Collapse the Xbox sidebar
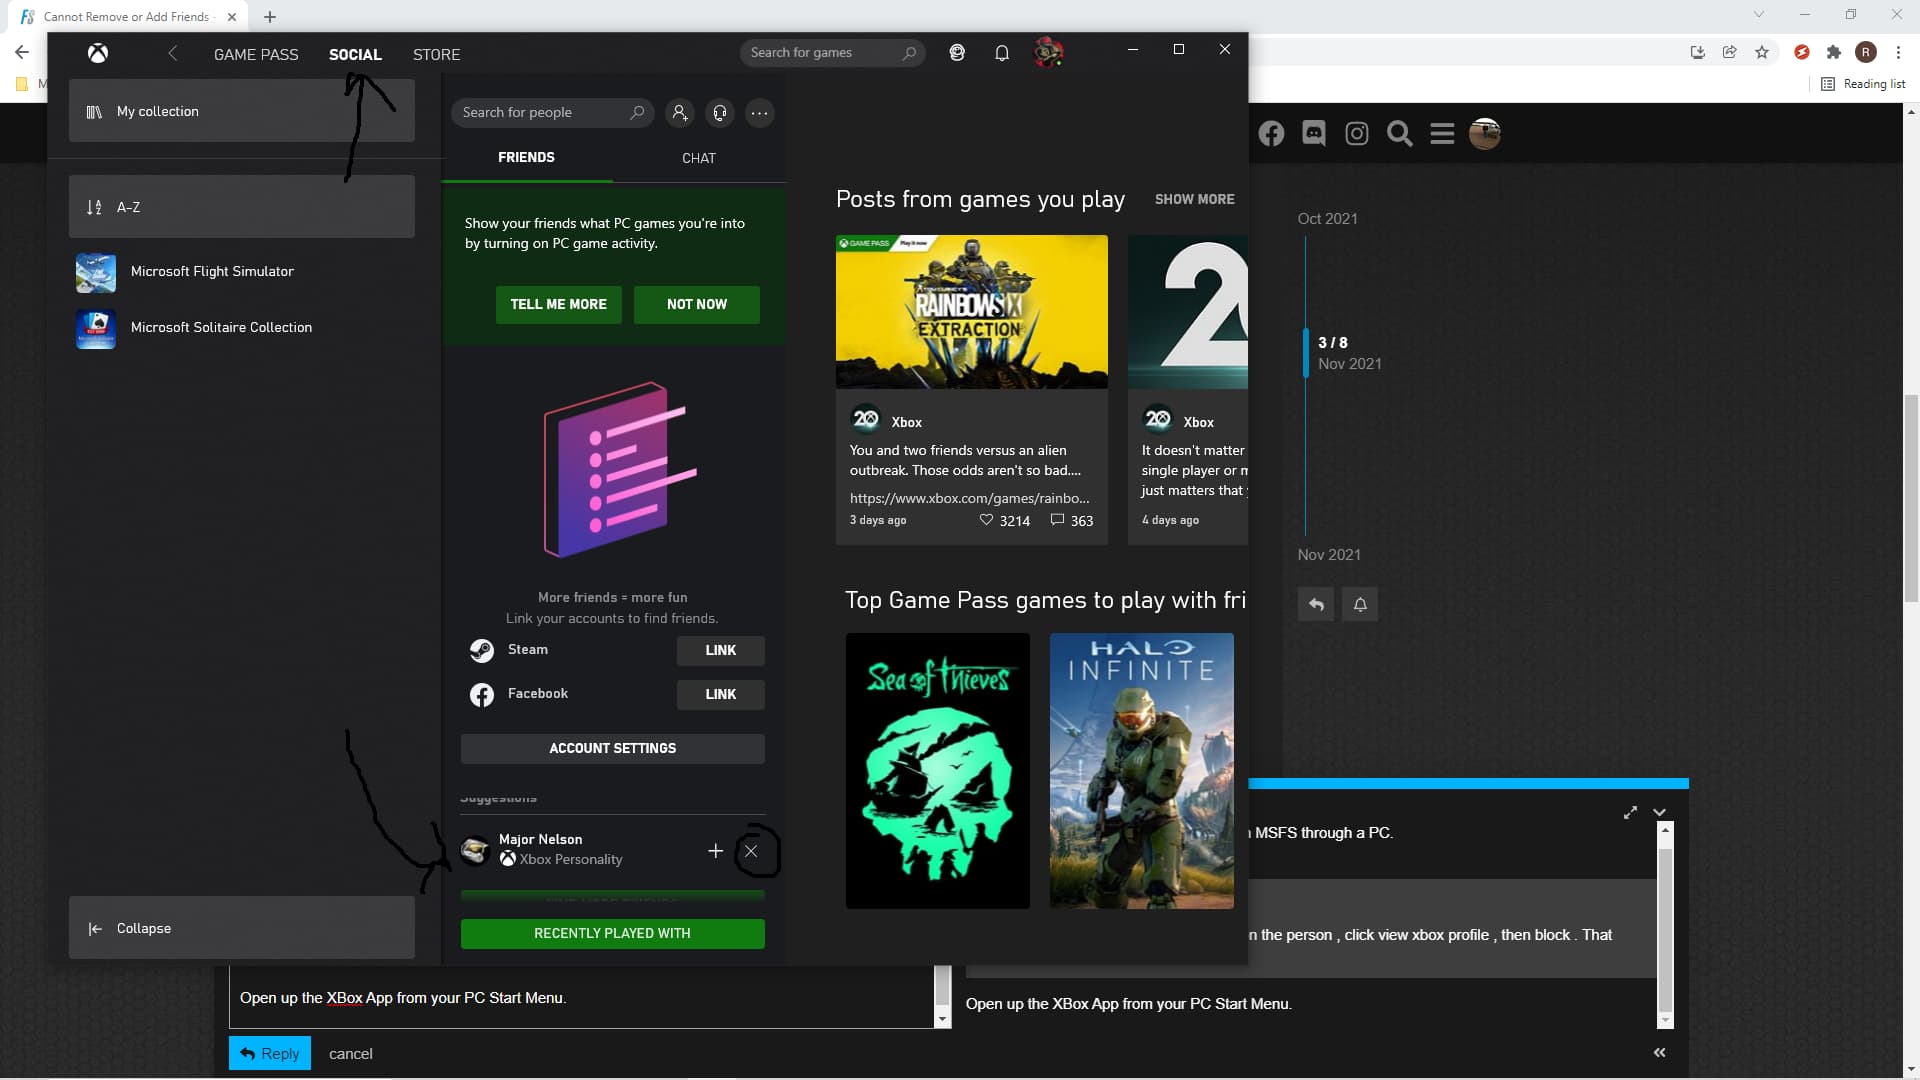 pyautogui.click(x=242, y=928)
